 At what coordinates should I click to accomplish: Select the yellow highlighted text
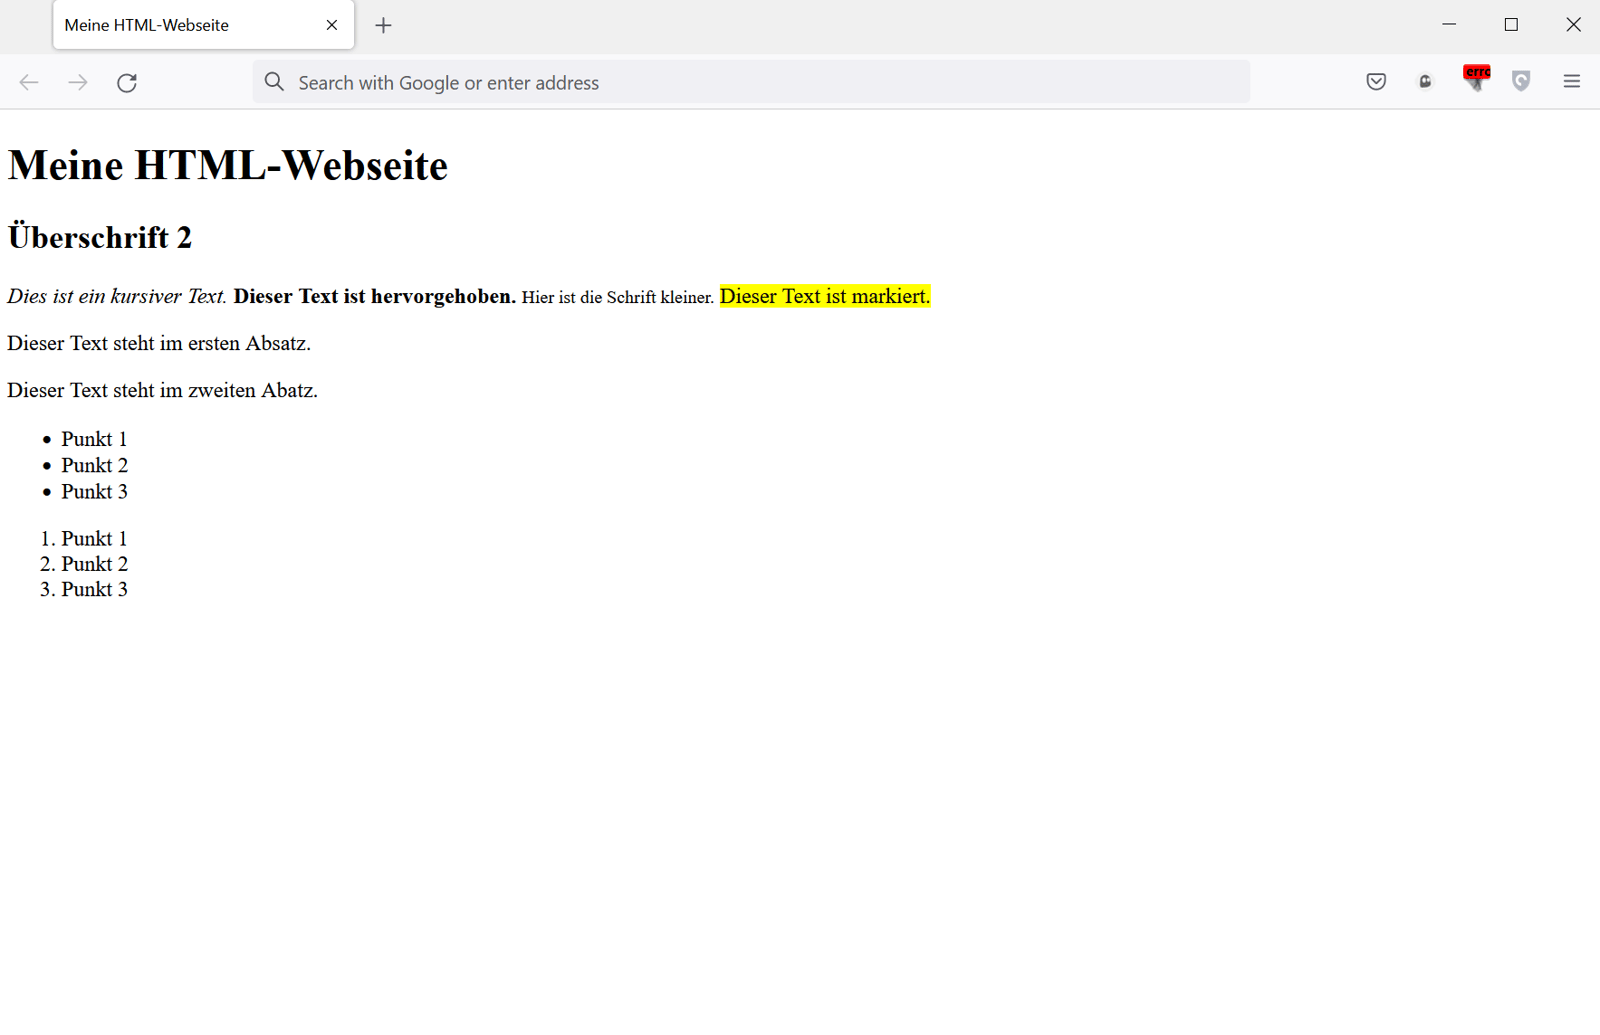824,296
